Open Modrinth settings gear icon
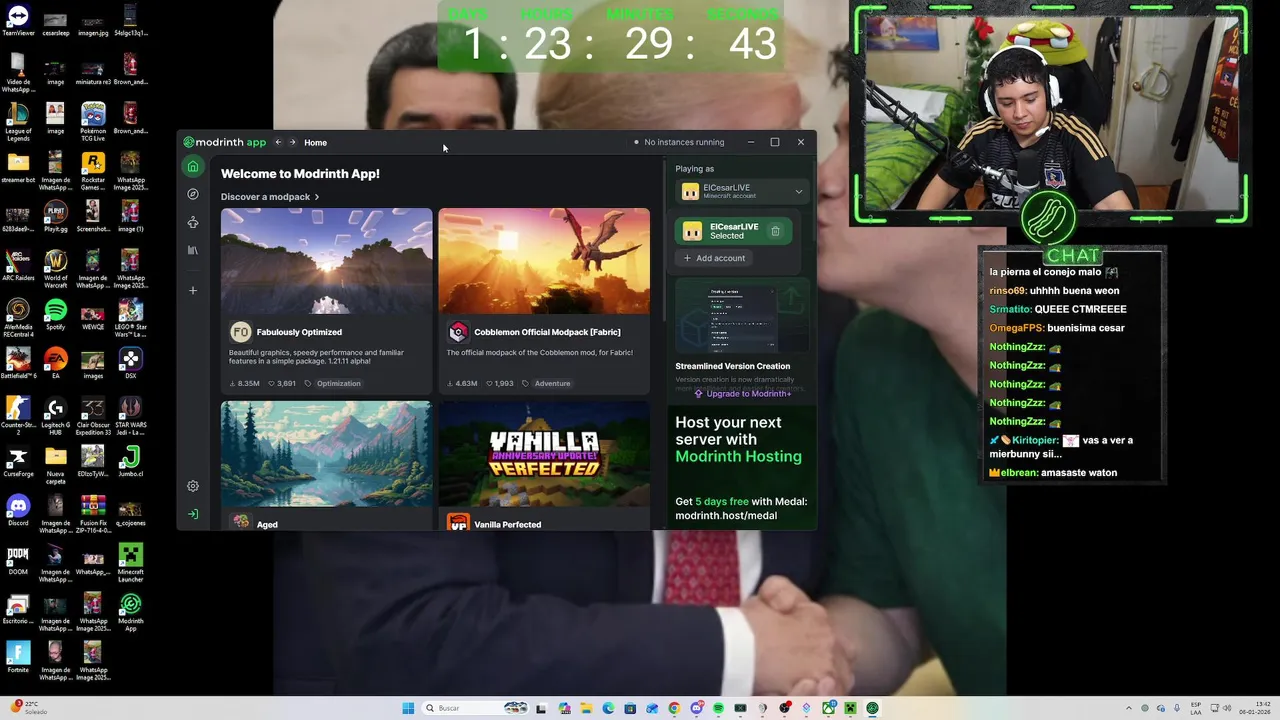Image resolution: width=1280 pixels, height=720 pixels. point(193,486)
